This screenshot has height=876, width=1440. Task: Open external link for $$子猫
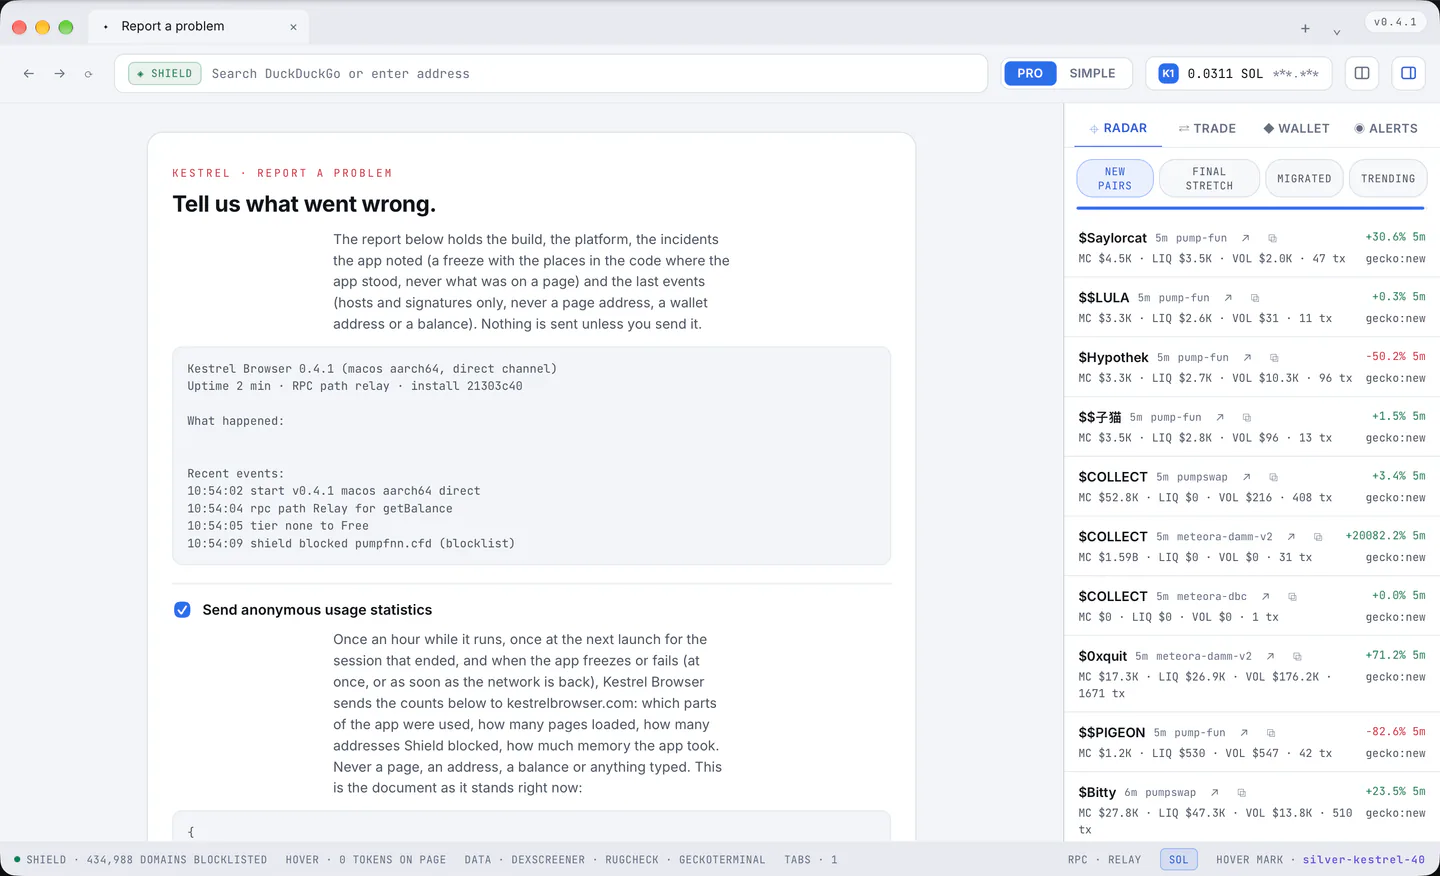point(1220,417)
